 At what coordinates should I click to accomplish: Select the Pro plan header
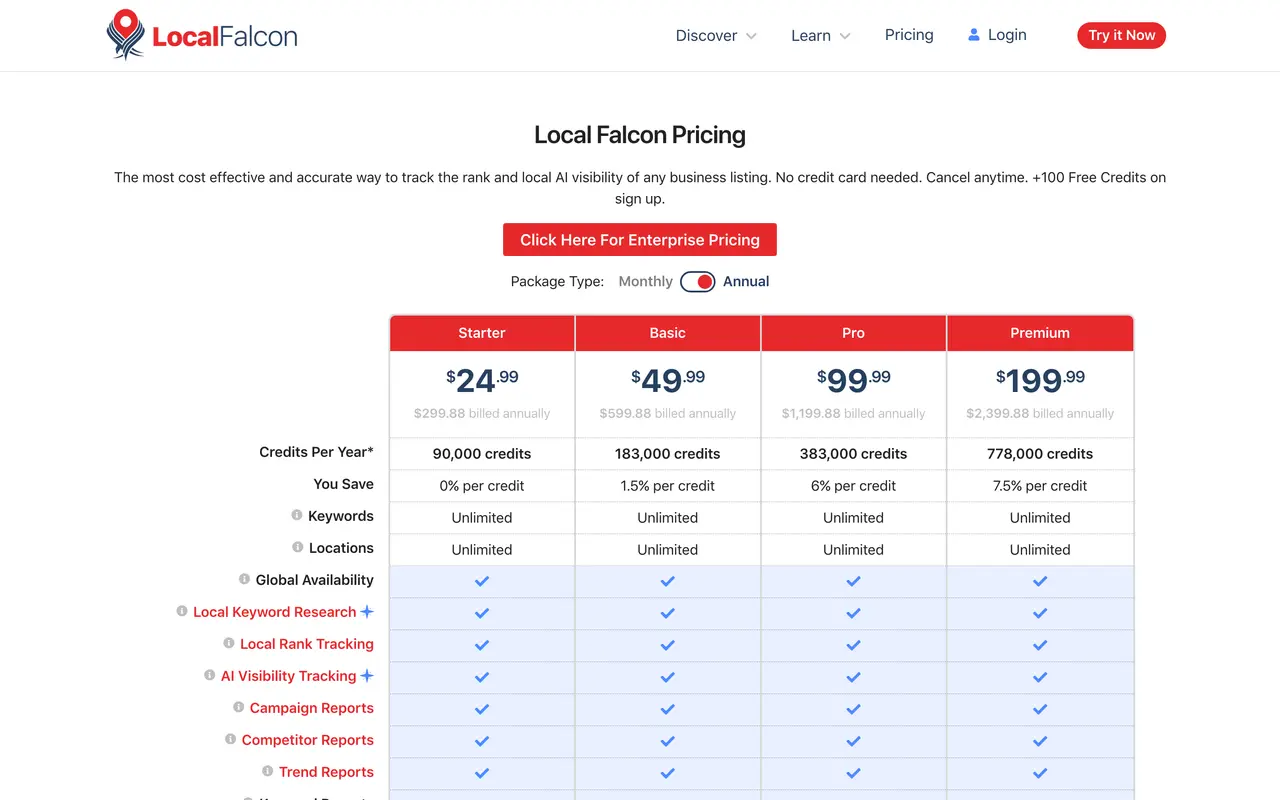pyautogui.click(x=853, y=333)
